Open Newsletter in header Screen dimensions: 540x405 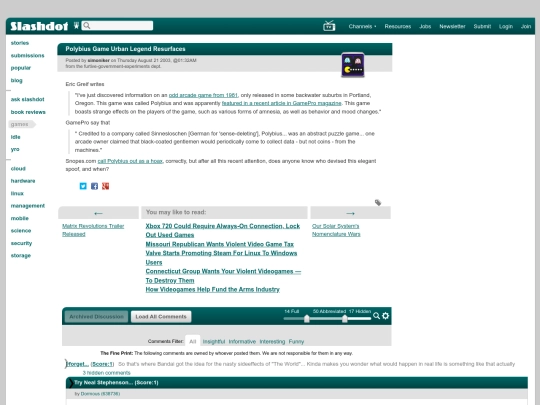click(x=452, y=26)
